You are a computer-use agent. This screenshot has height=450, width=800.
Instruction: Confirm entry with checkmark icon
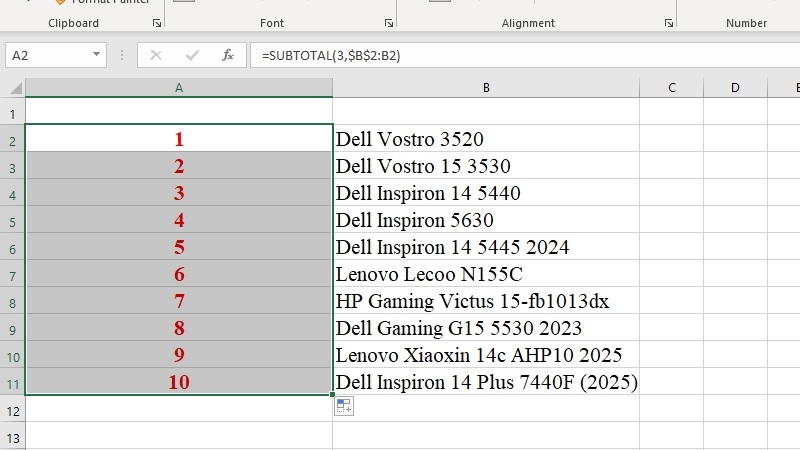(192, 55)
